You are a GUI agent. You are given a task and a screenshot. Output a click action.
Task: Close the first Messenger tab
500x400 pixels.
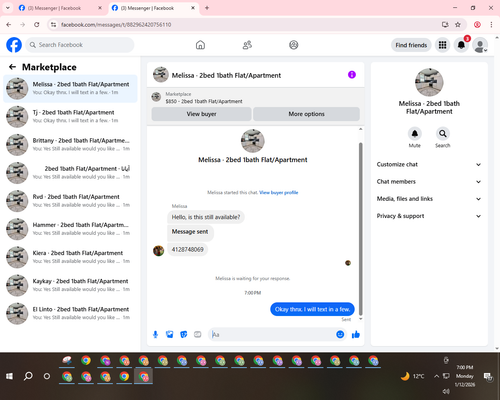pos(100,8)
